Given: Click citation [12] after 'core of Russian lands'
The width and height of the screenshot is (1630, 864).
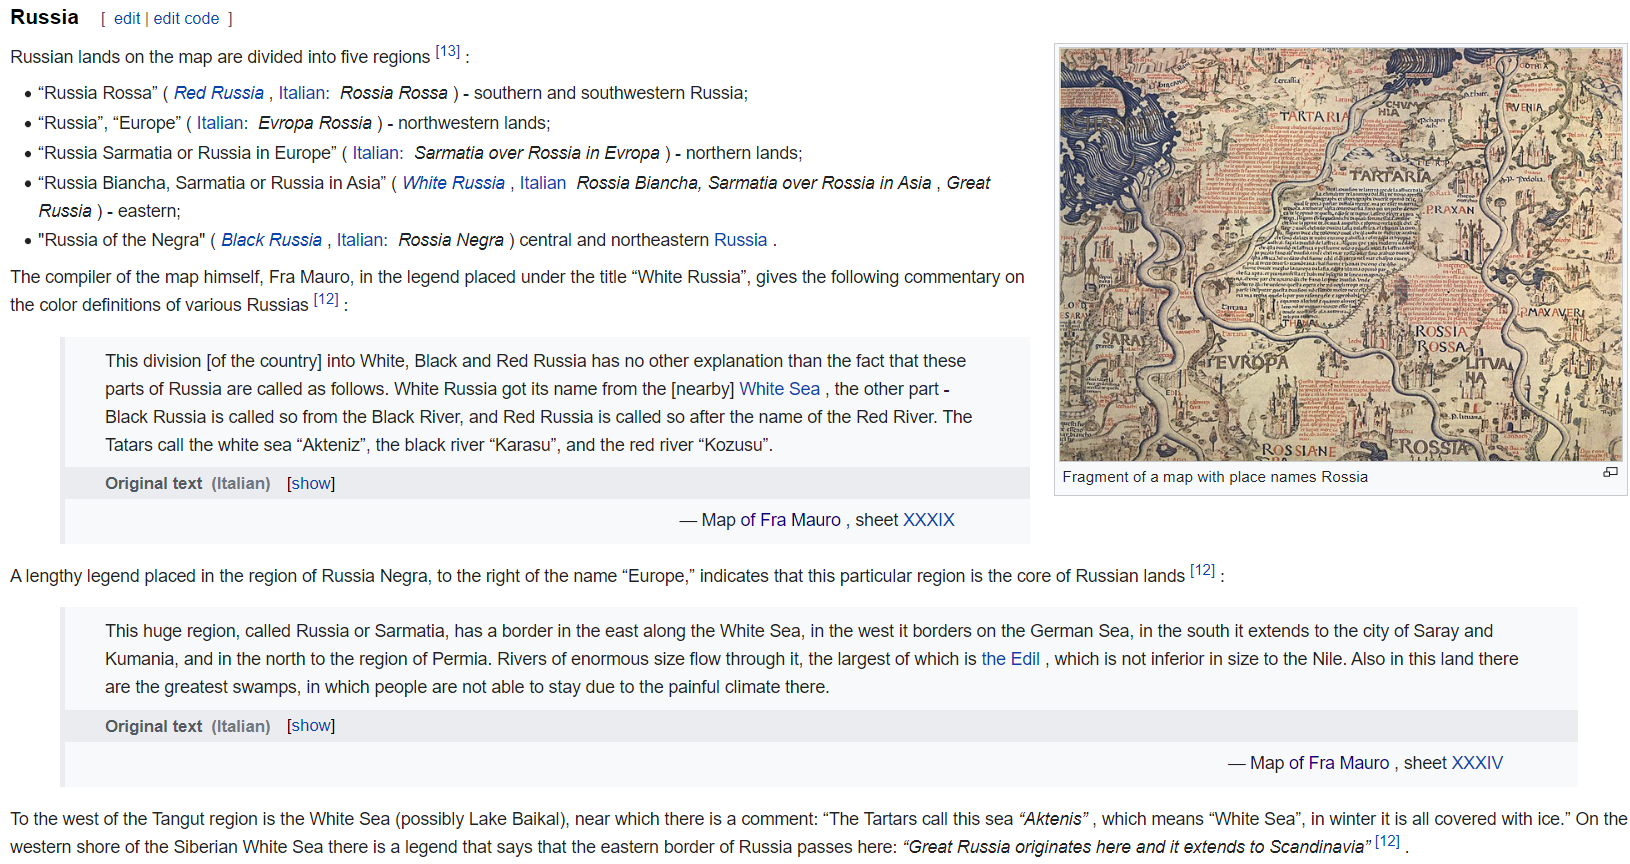Looking at the screenshot, I should (1202, 570).
